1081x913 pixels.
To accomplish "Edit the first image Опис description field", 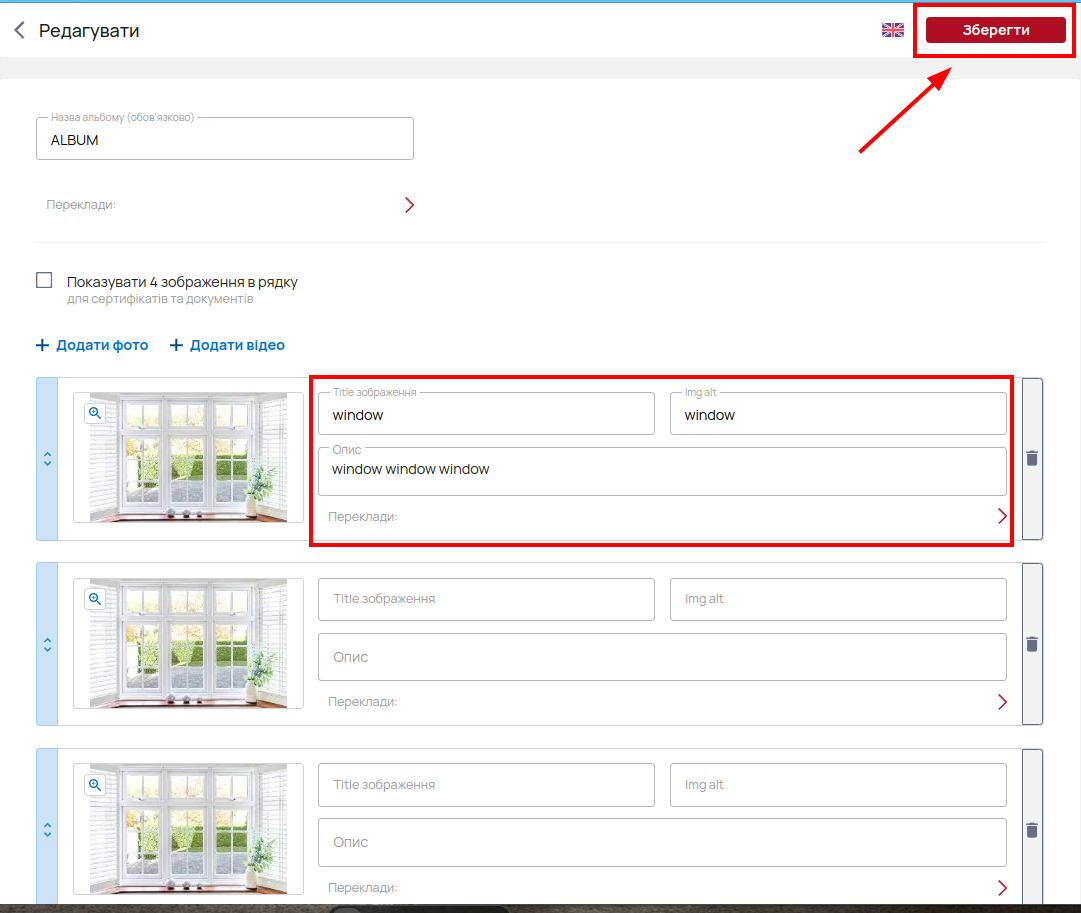I will click(x=663, y=472).
